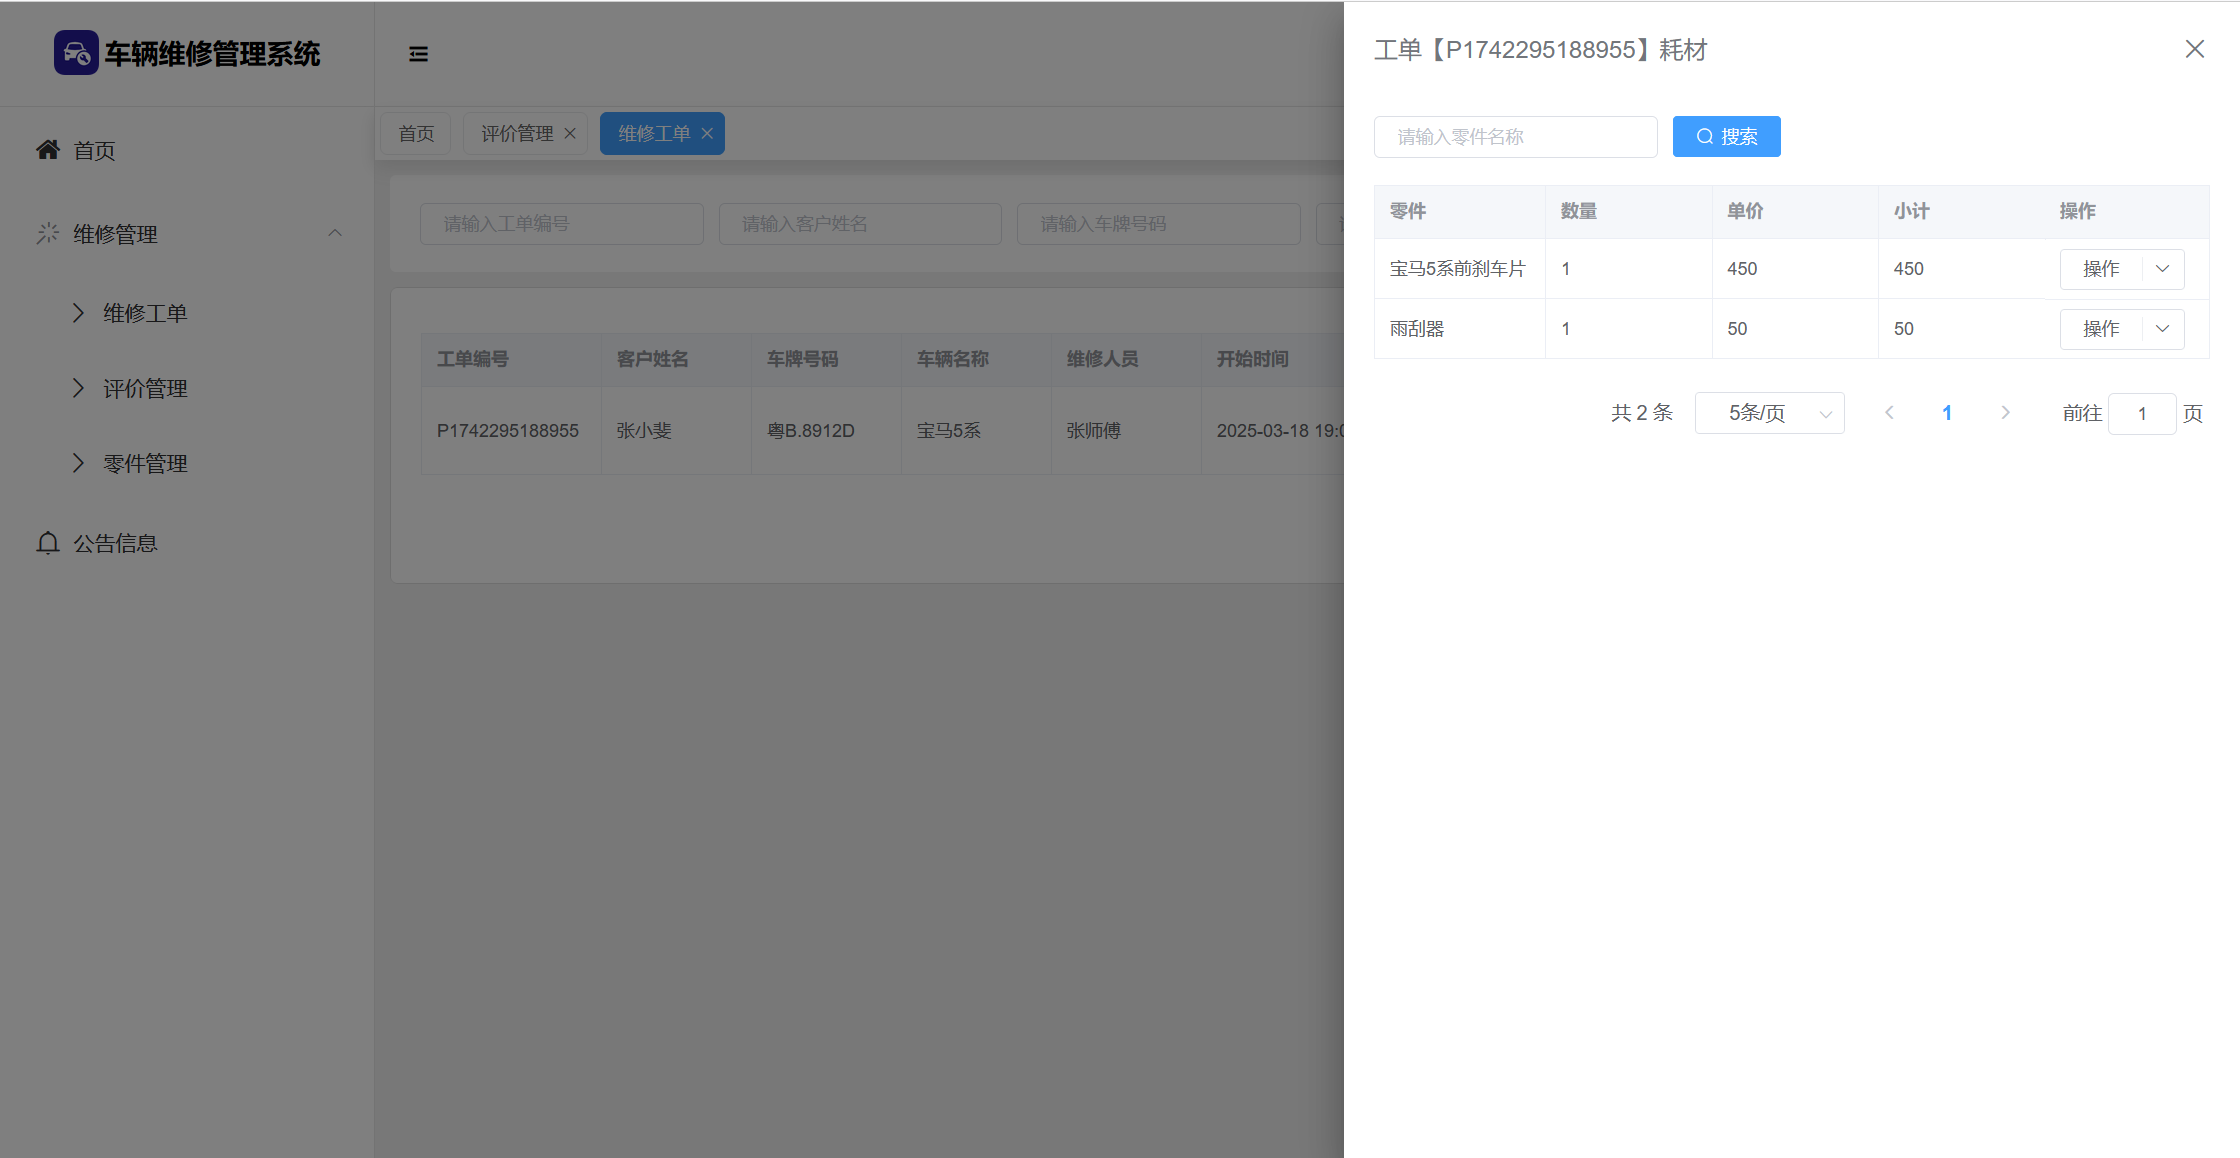Close the 维修工单 tab with its X
Image resolution: width=2240 pixels, height=1158 pixels.
pyautogui.click(x=707, y=134)
